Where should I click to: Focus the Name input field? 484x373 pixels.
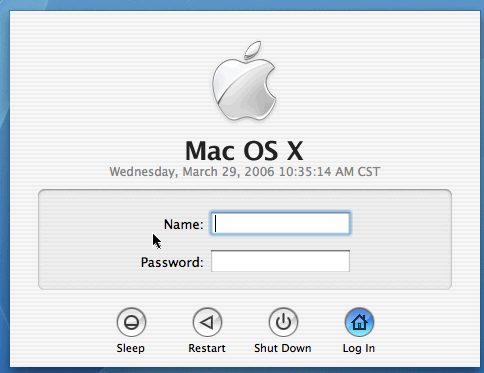click(x=280, y=223)
